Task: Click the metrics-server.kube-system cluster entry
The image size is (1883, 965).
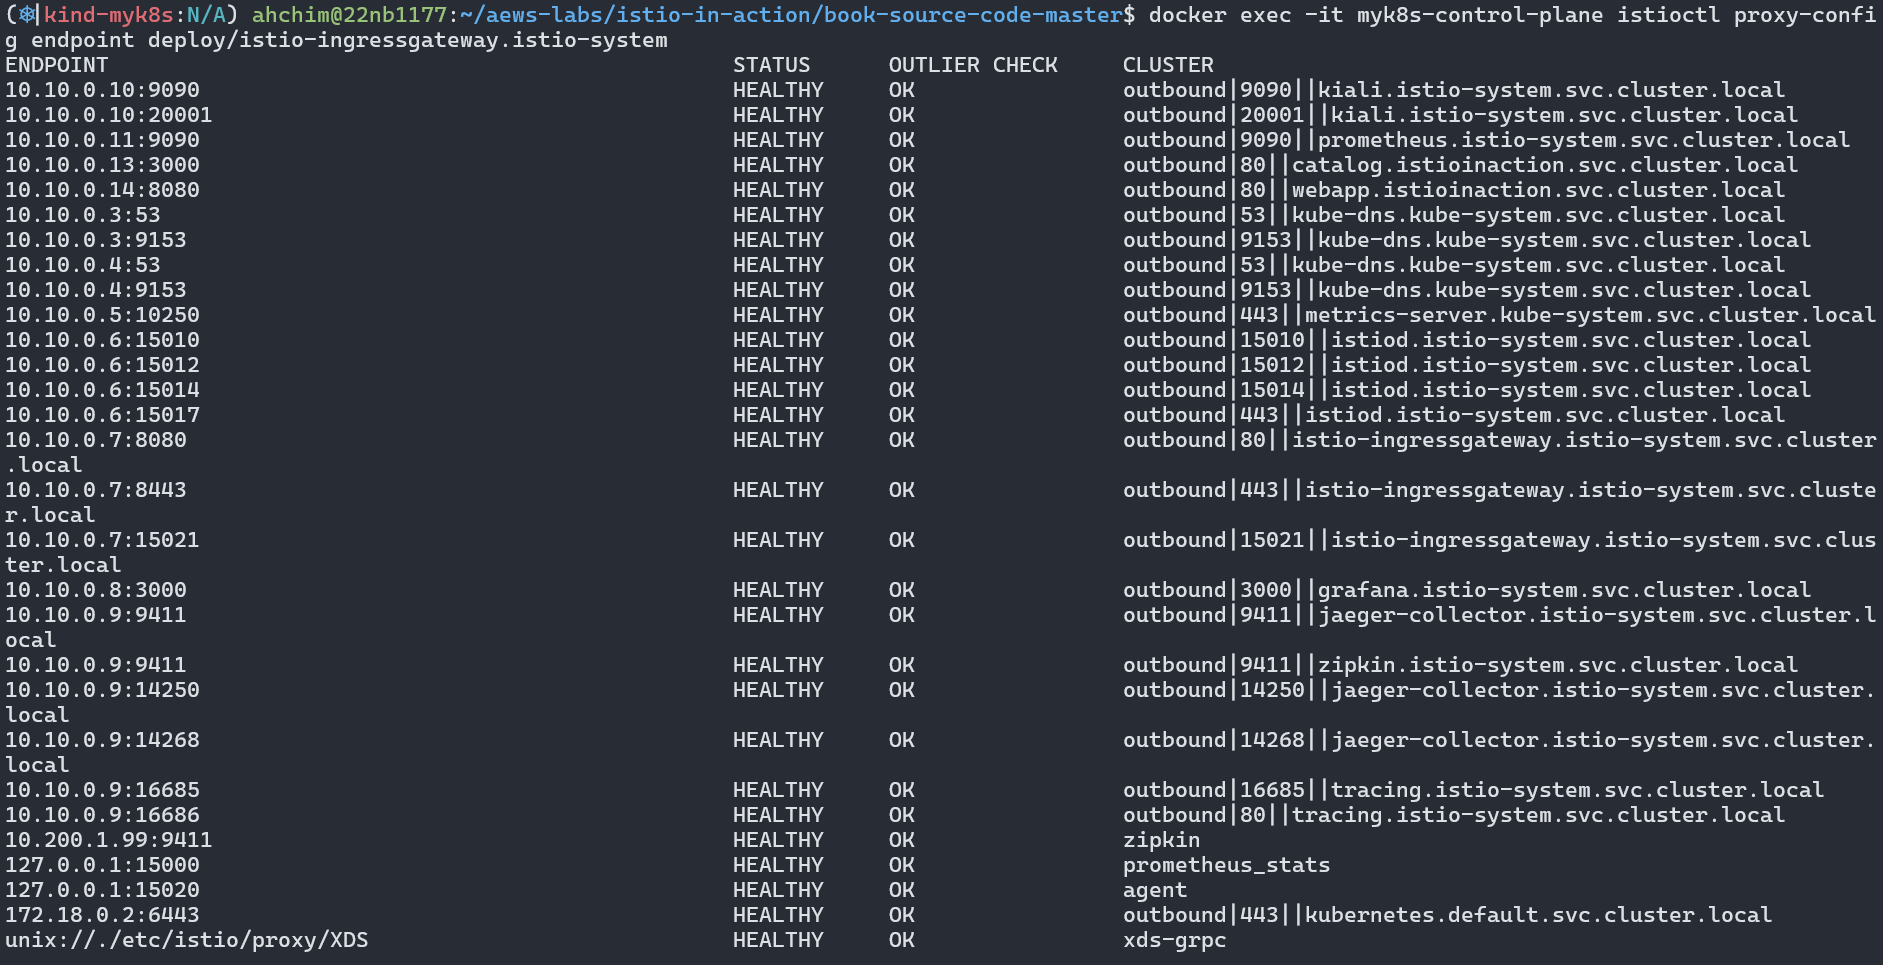Action: (x=1499, y=315)
